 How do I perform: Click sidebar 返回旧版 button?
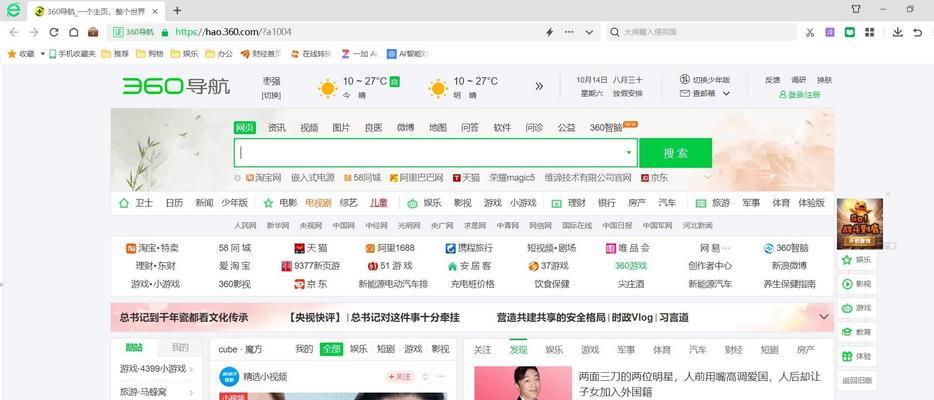click(857, 380)
